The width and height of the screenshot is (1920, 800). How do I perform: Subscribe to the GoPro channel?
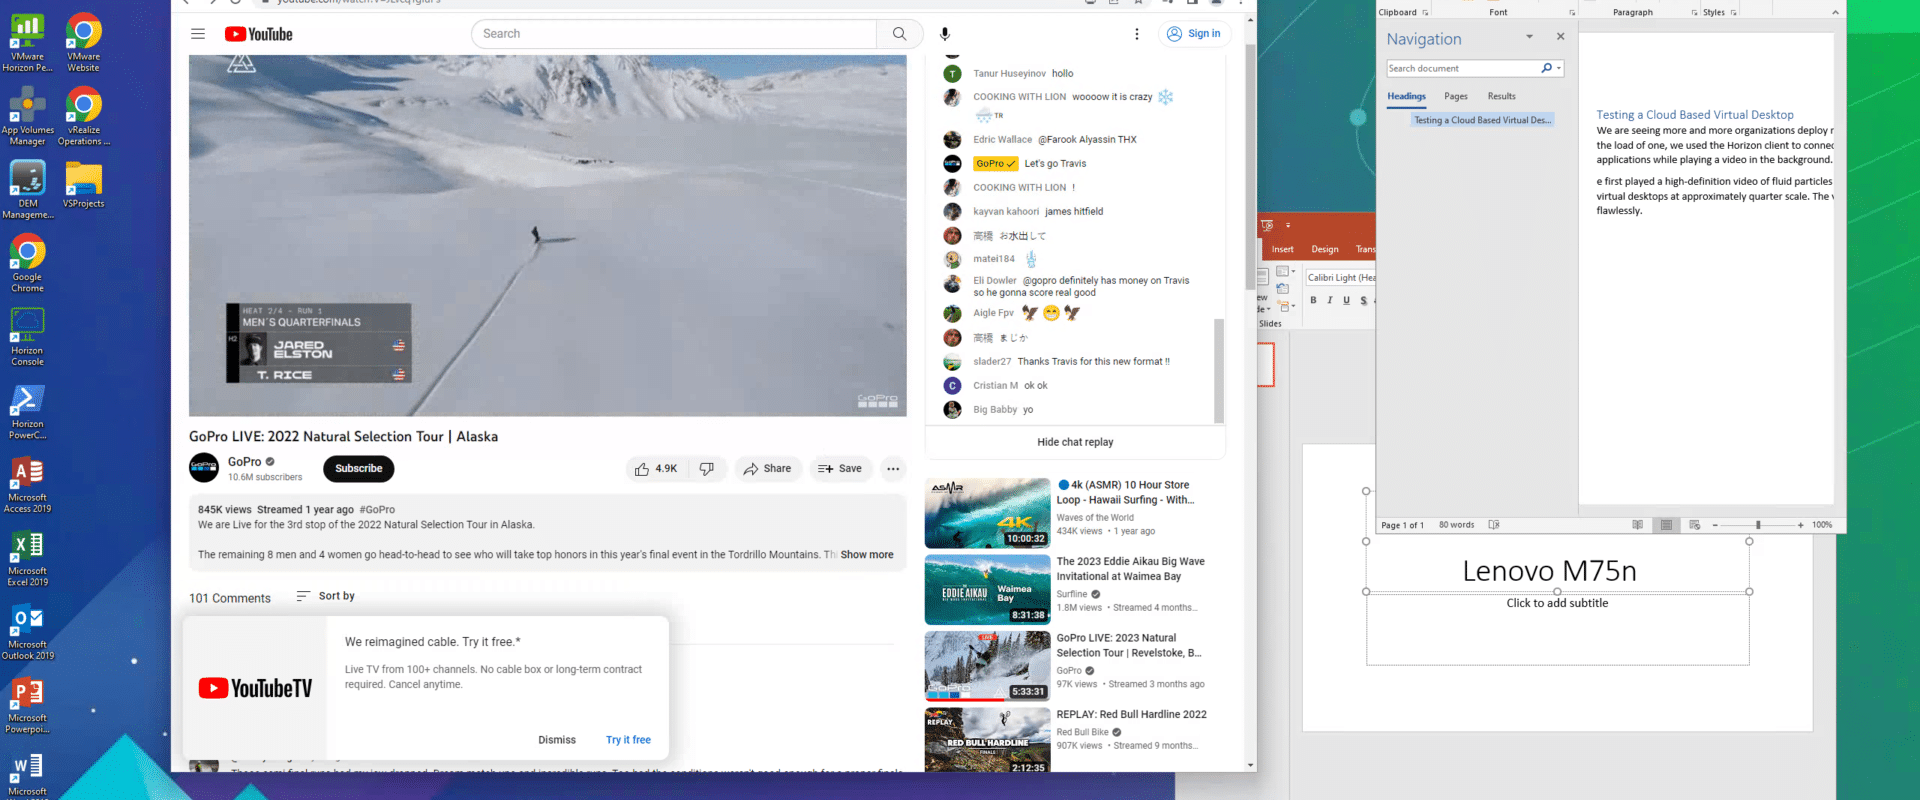point(359,469)
